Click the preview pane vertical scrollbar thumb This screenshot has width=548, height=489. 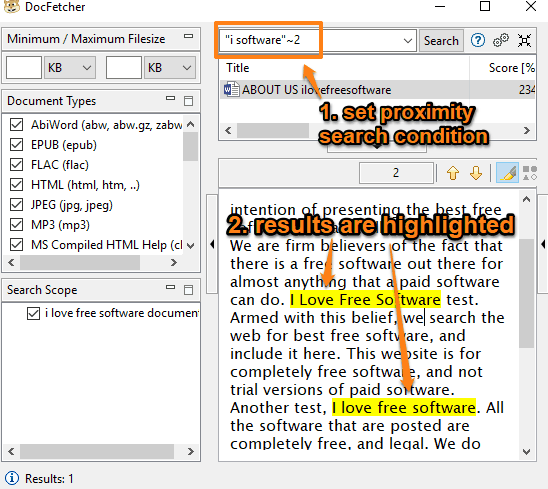pyautogui.click(x=526, y=293)
